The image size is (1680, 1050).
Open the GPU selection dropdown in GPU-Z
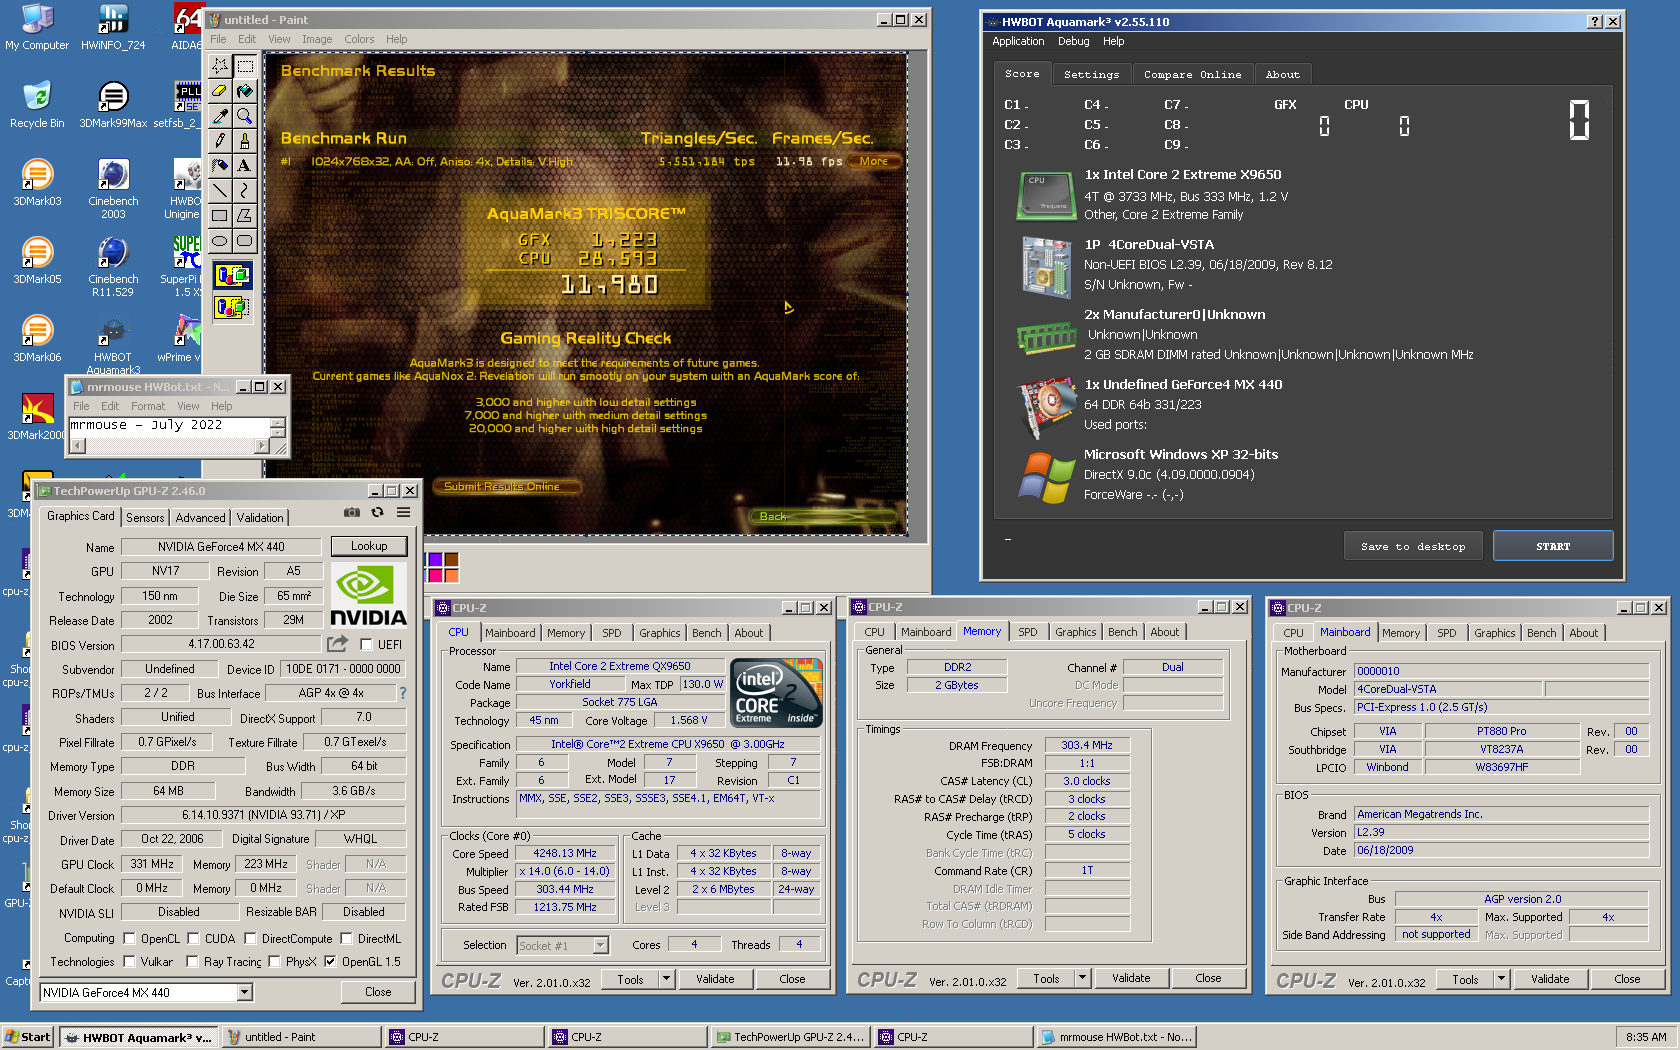tap(244, 992)
